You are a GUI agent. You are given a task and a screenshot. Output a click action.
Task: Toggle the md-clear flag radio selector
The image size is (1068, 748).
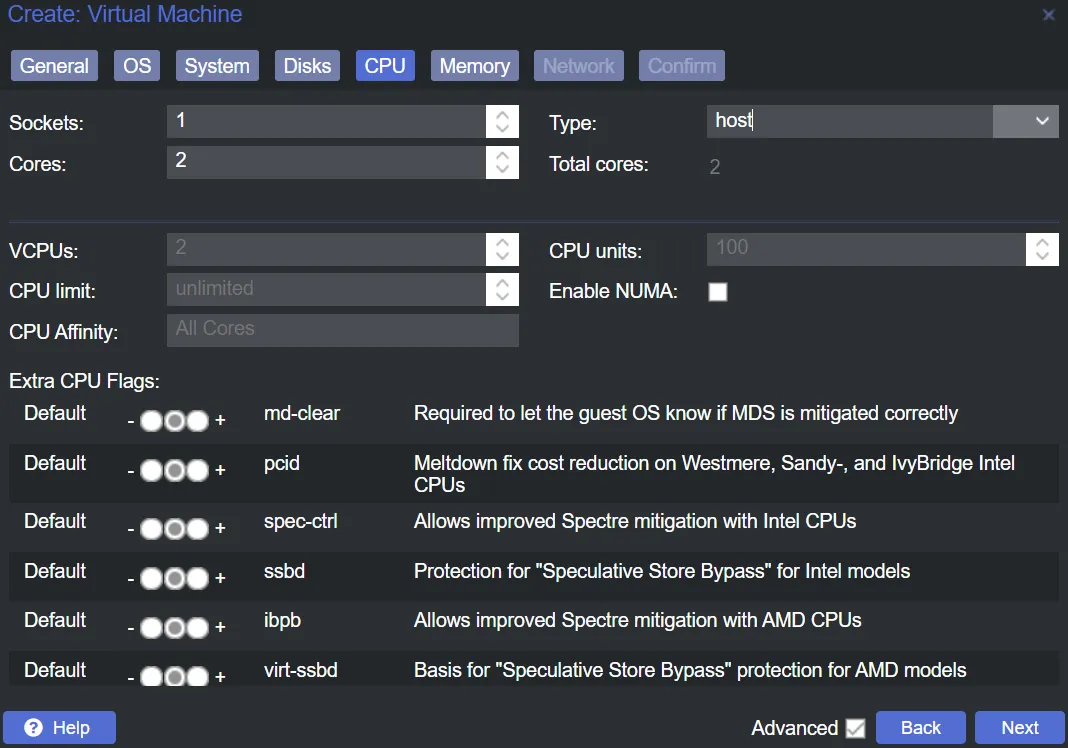point(174,421)
